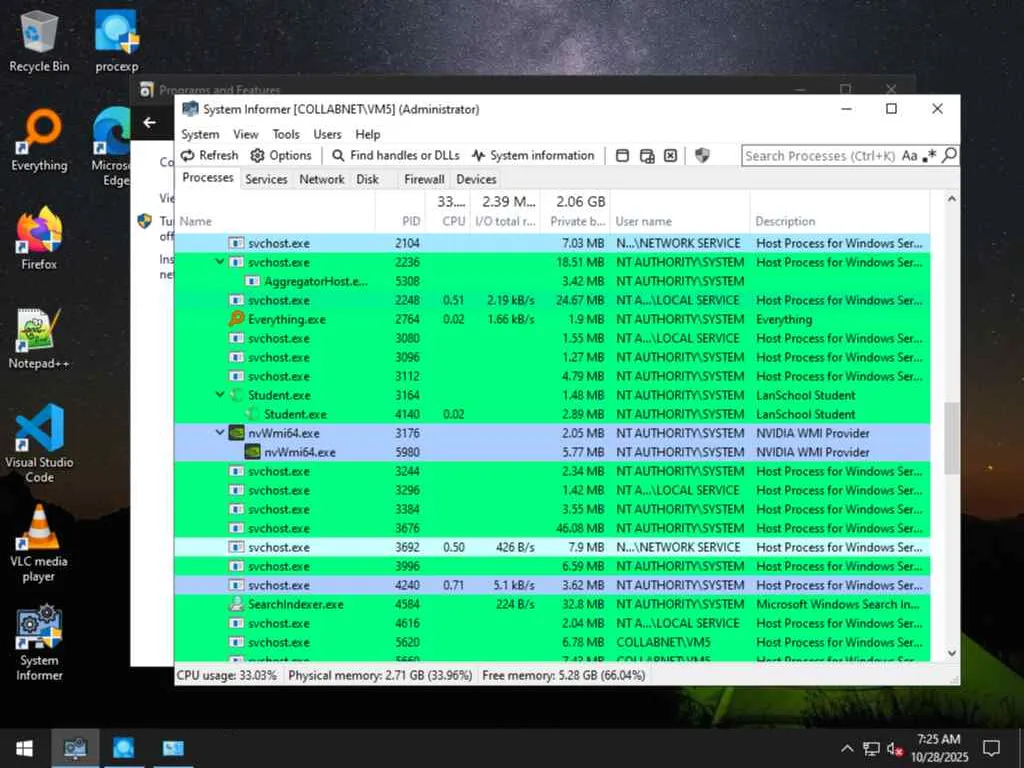The width and height of the screenshot is (1024, 768).
Task: Open the Recycle Bin desktop icon
Action: [x=39, y=42]
